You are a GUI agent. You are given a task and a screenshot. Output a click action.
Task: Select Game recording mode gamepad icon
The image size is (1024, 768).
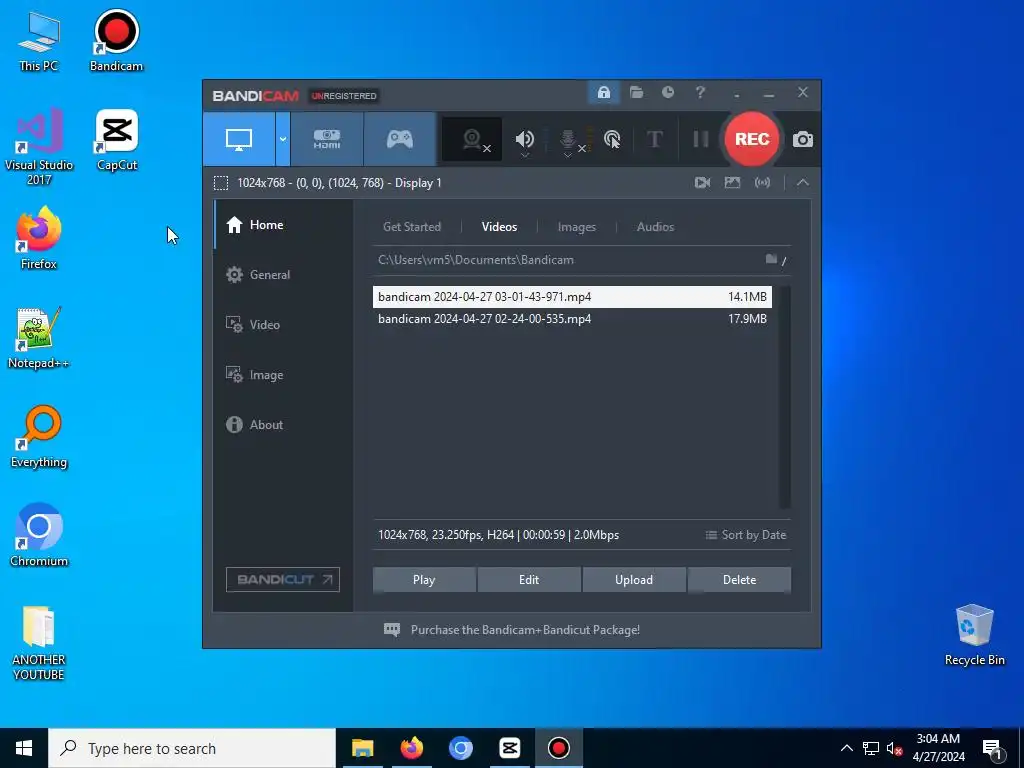coord(400,139)
